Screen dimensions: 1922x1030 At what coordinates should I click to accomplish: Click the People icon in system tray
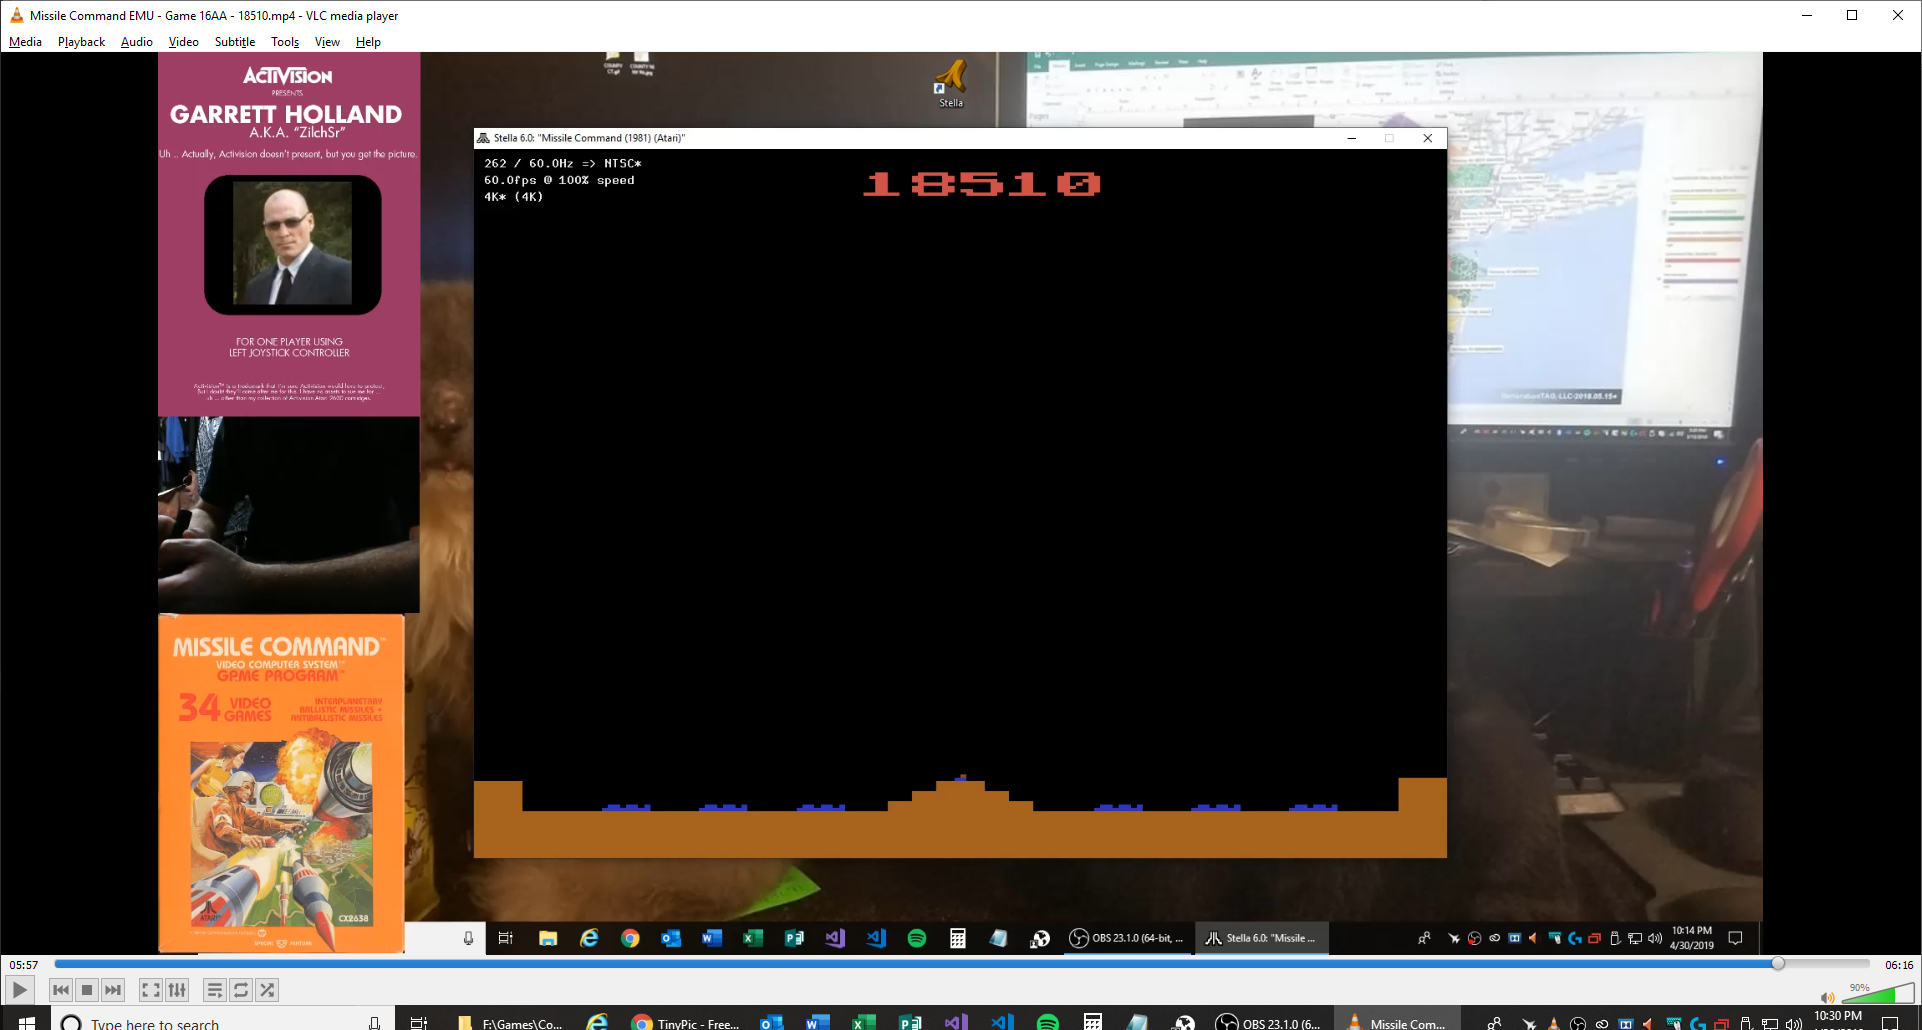pyautogui.click(x=1494, y=1023)
